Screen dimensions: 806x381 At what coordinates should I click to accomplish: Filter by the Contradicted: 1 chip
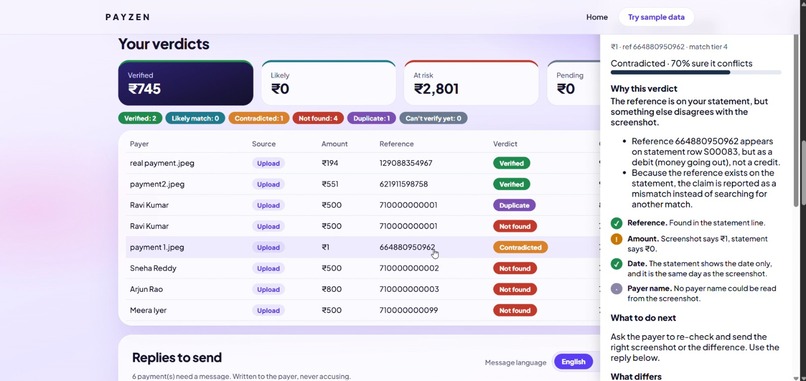point(259,118)
